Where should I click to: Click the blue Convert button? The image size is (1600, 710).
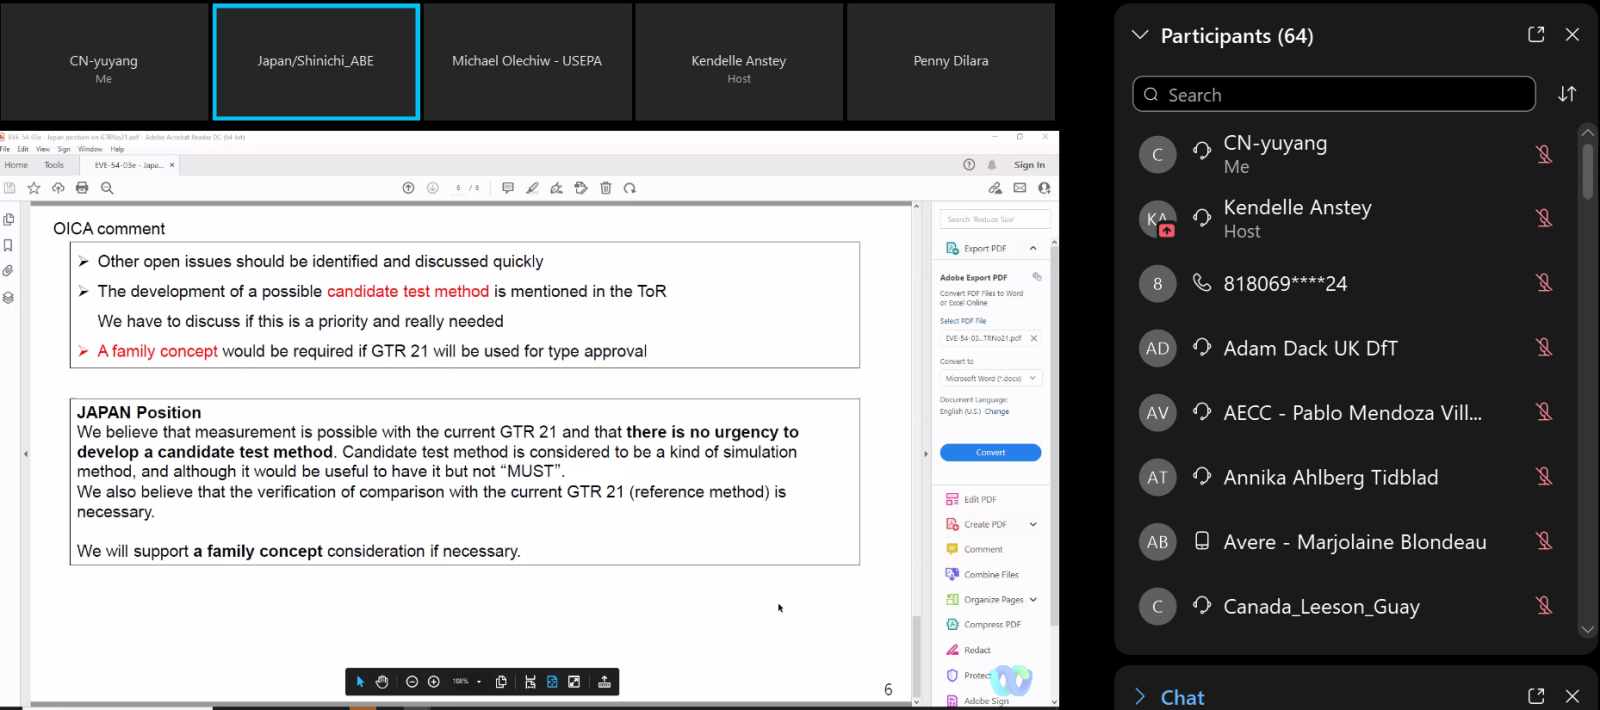click(990, 453)
